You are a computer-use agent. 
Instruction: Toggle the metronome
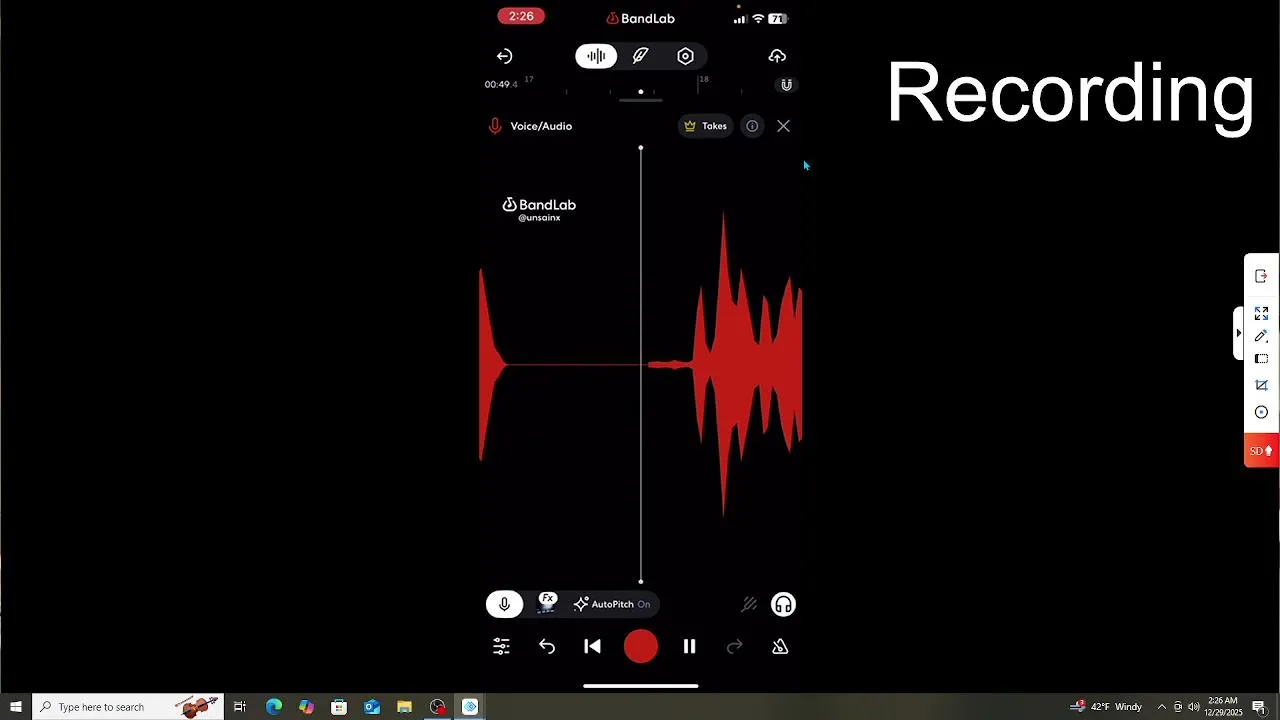tap(780, 647)
